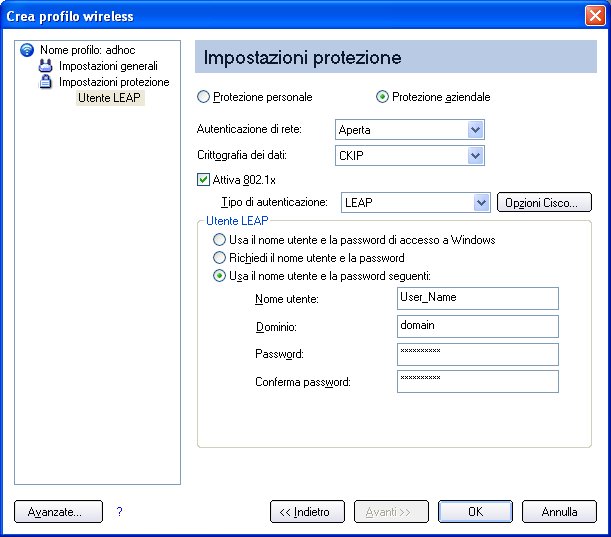Image resolution: width=611 pixels, height=537 pixels.
Task: Click Opzioni Cisco... button
Action: pyautogui.click(x=544, y=203)
